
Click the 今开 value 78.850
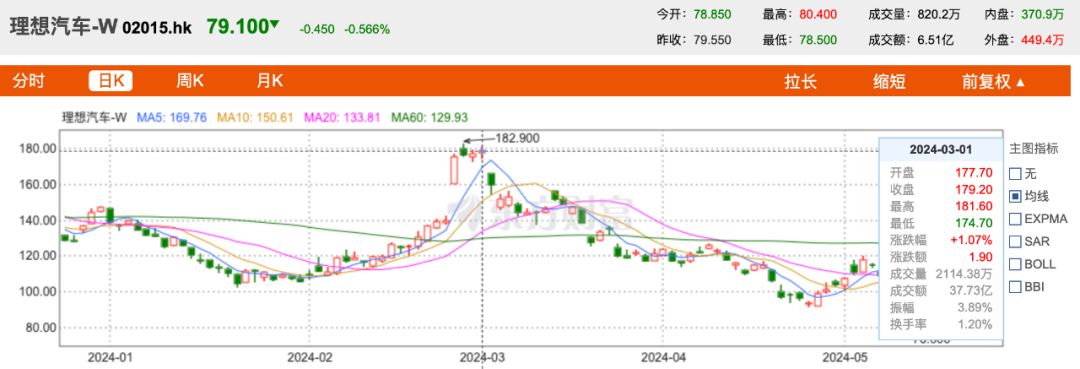(x=712, y=14)
